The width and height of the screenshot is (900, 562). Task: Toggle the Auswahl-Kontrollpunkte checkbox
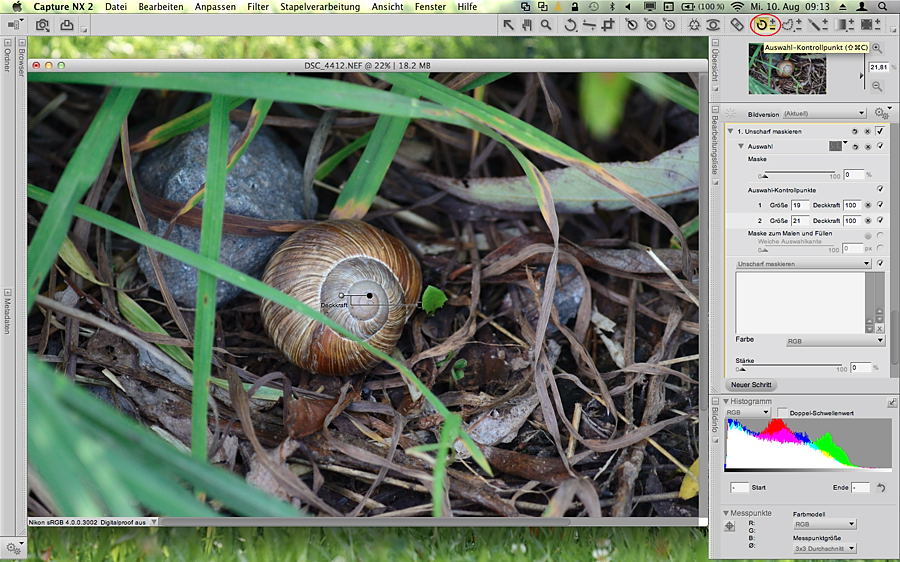point(880,189)
